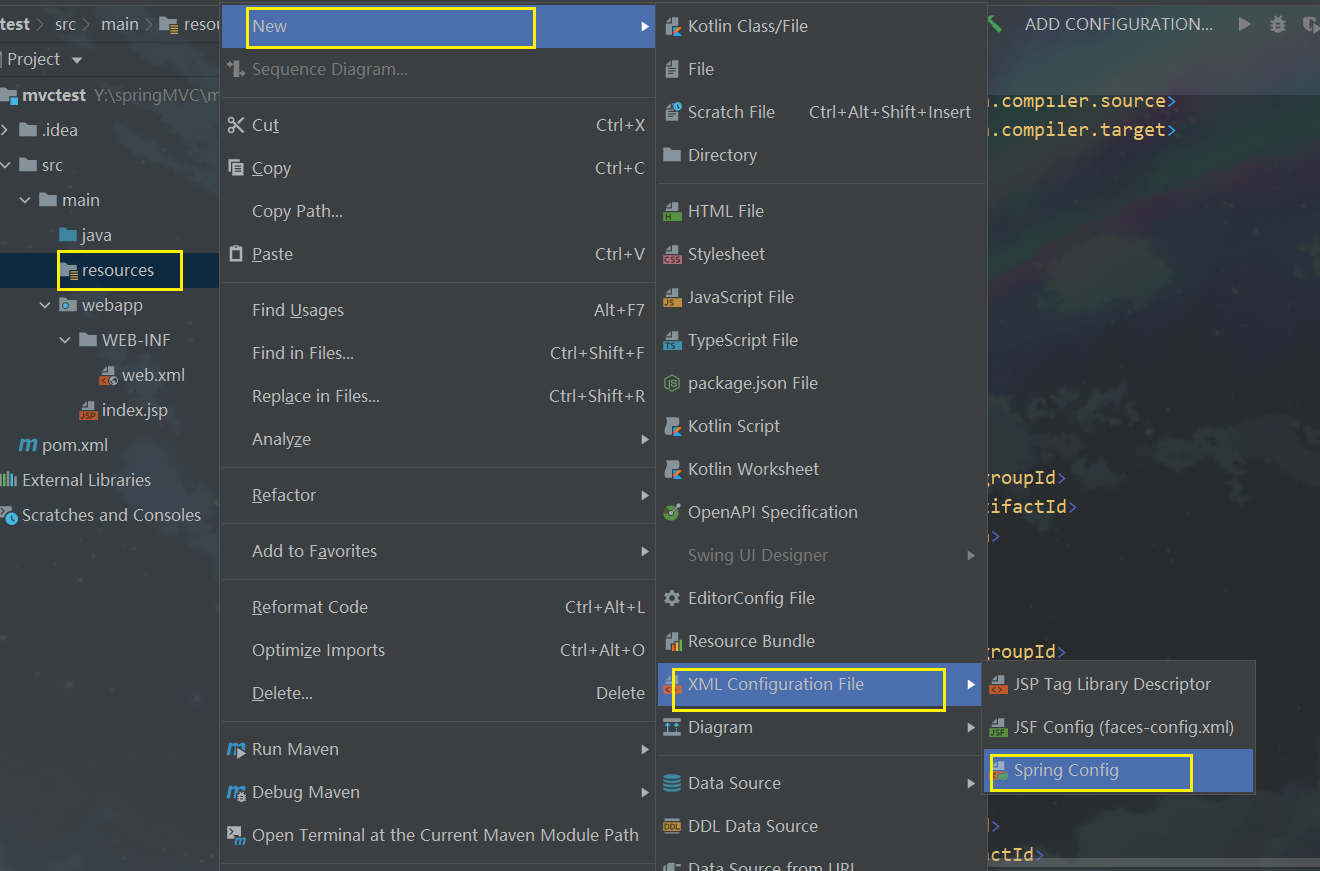Click 'src' in breadcrumb path
The height and width of the screenshot is (871, 1320).
[65, 24]
